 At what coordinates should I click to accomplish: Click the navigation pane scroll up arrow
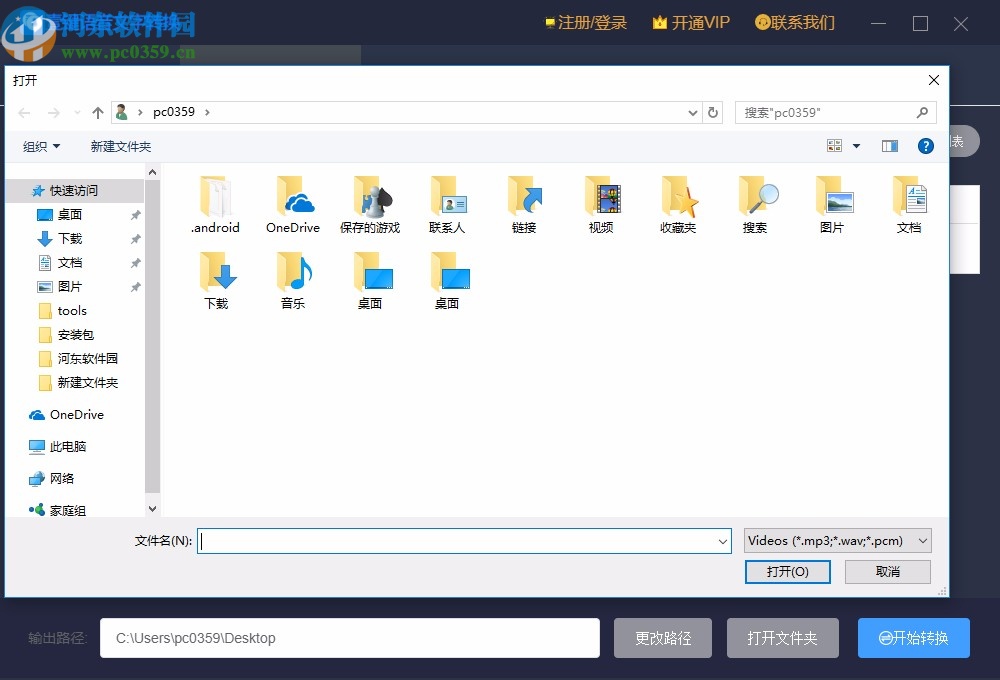pos(152,172)
